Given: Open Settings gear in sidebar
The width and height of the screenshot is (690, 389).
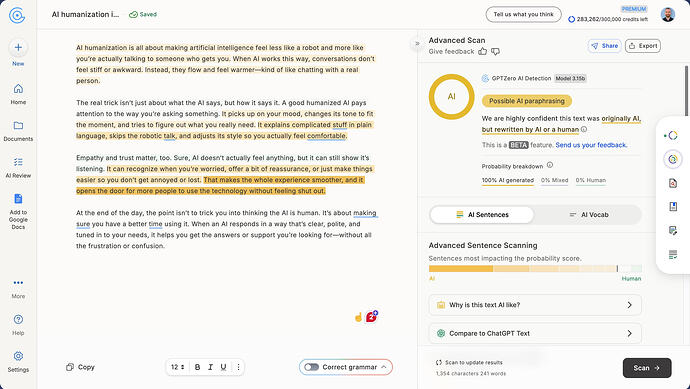Looking at the screenshot, I should [18, 362].
